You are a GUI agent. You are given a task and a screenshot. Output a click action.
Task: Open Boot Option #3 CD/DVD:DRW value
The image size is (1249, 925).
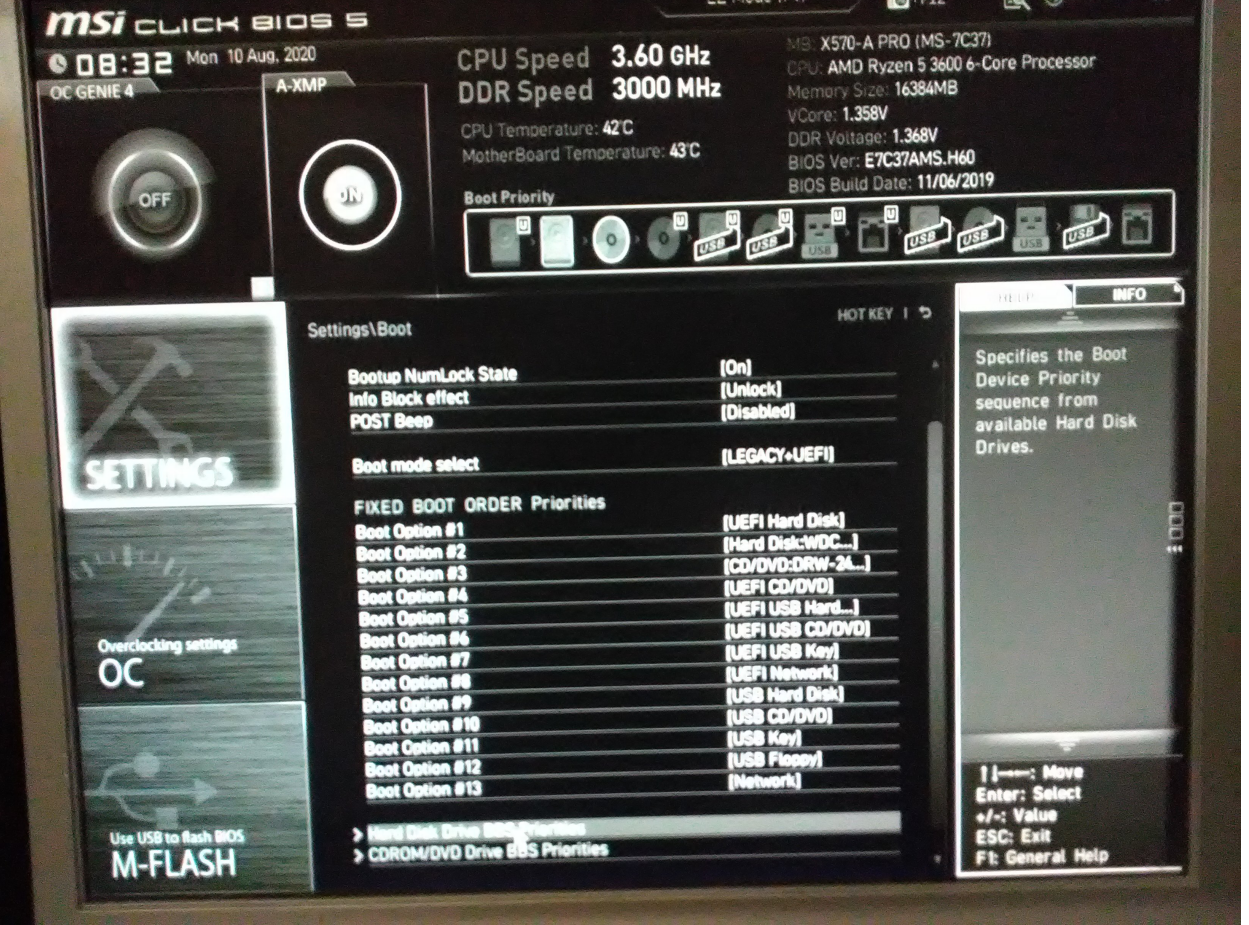tap(796, 564)
